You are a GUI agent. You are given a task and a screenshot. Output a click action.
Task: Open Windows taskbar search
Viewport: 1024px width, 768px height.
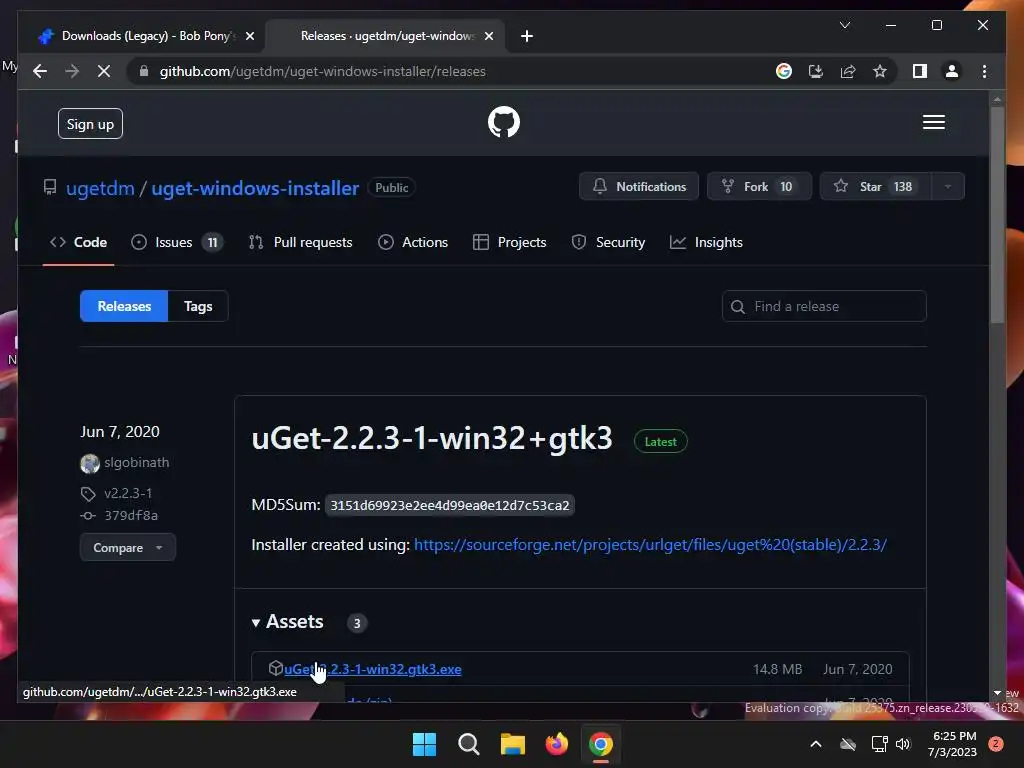pyautogui.click(x=469, y=744)
